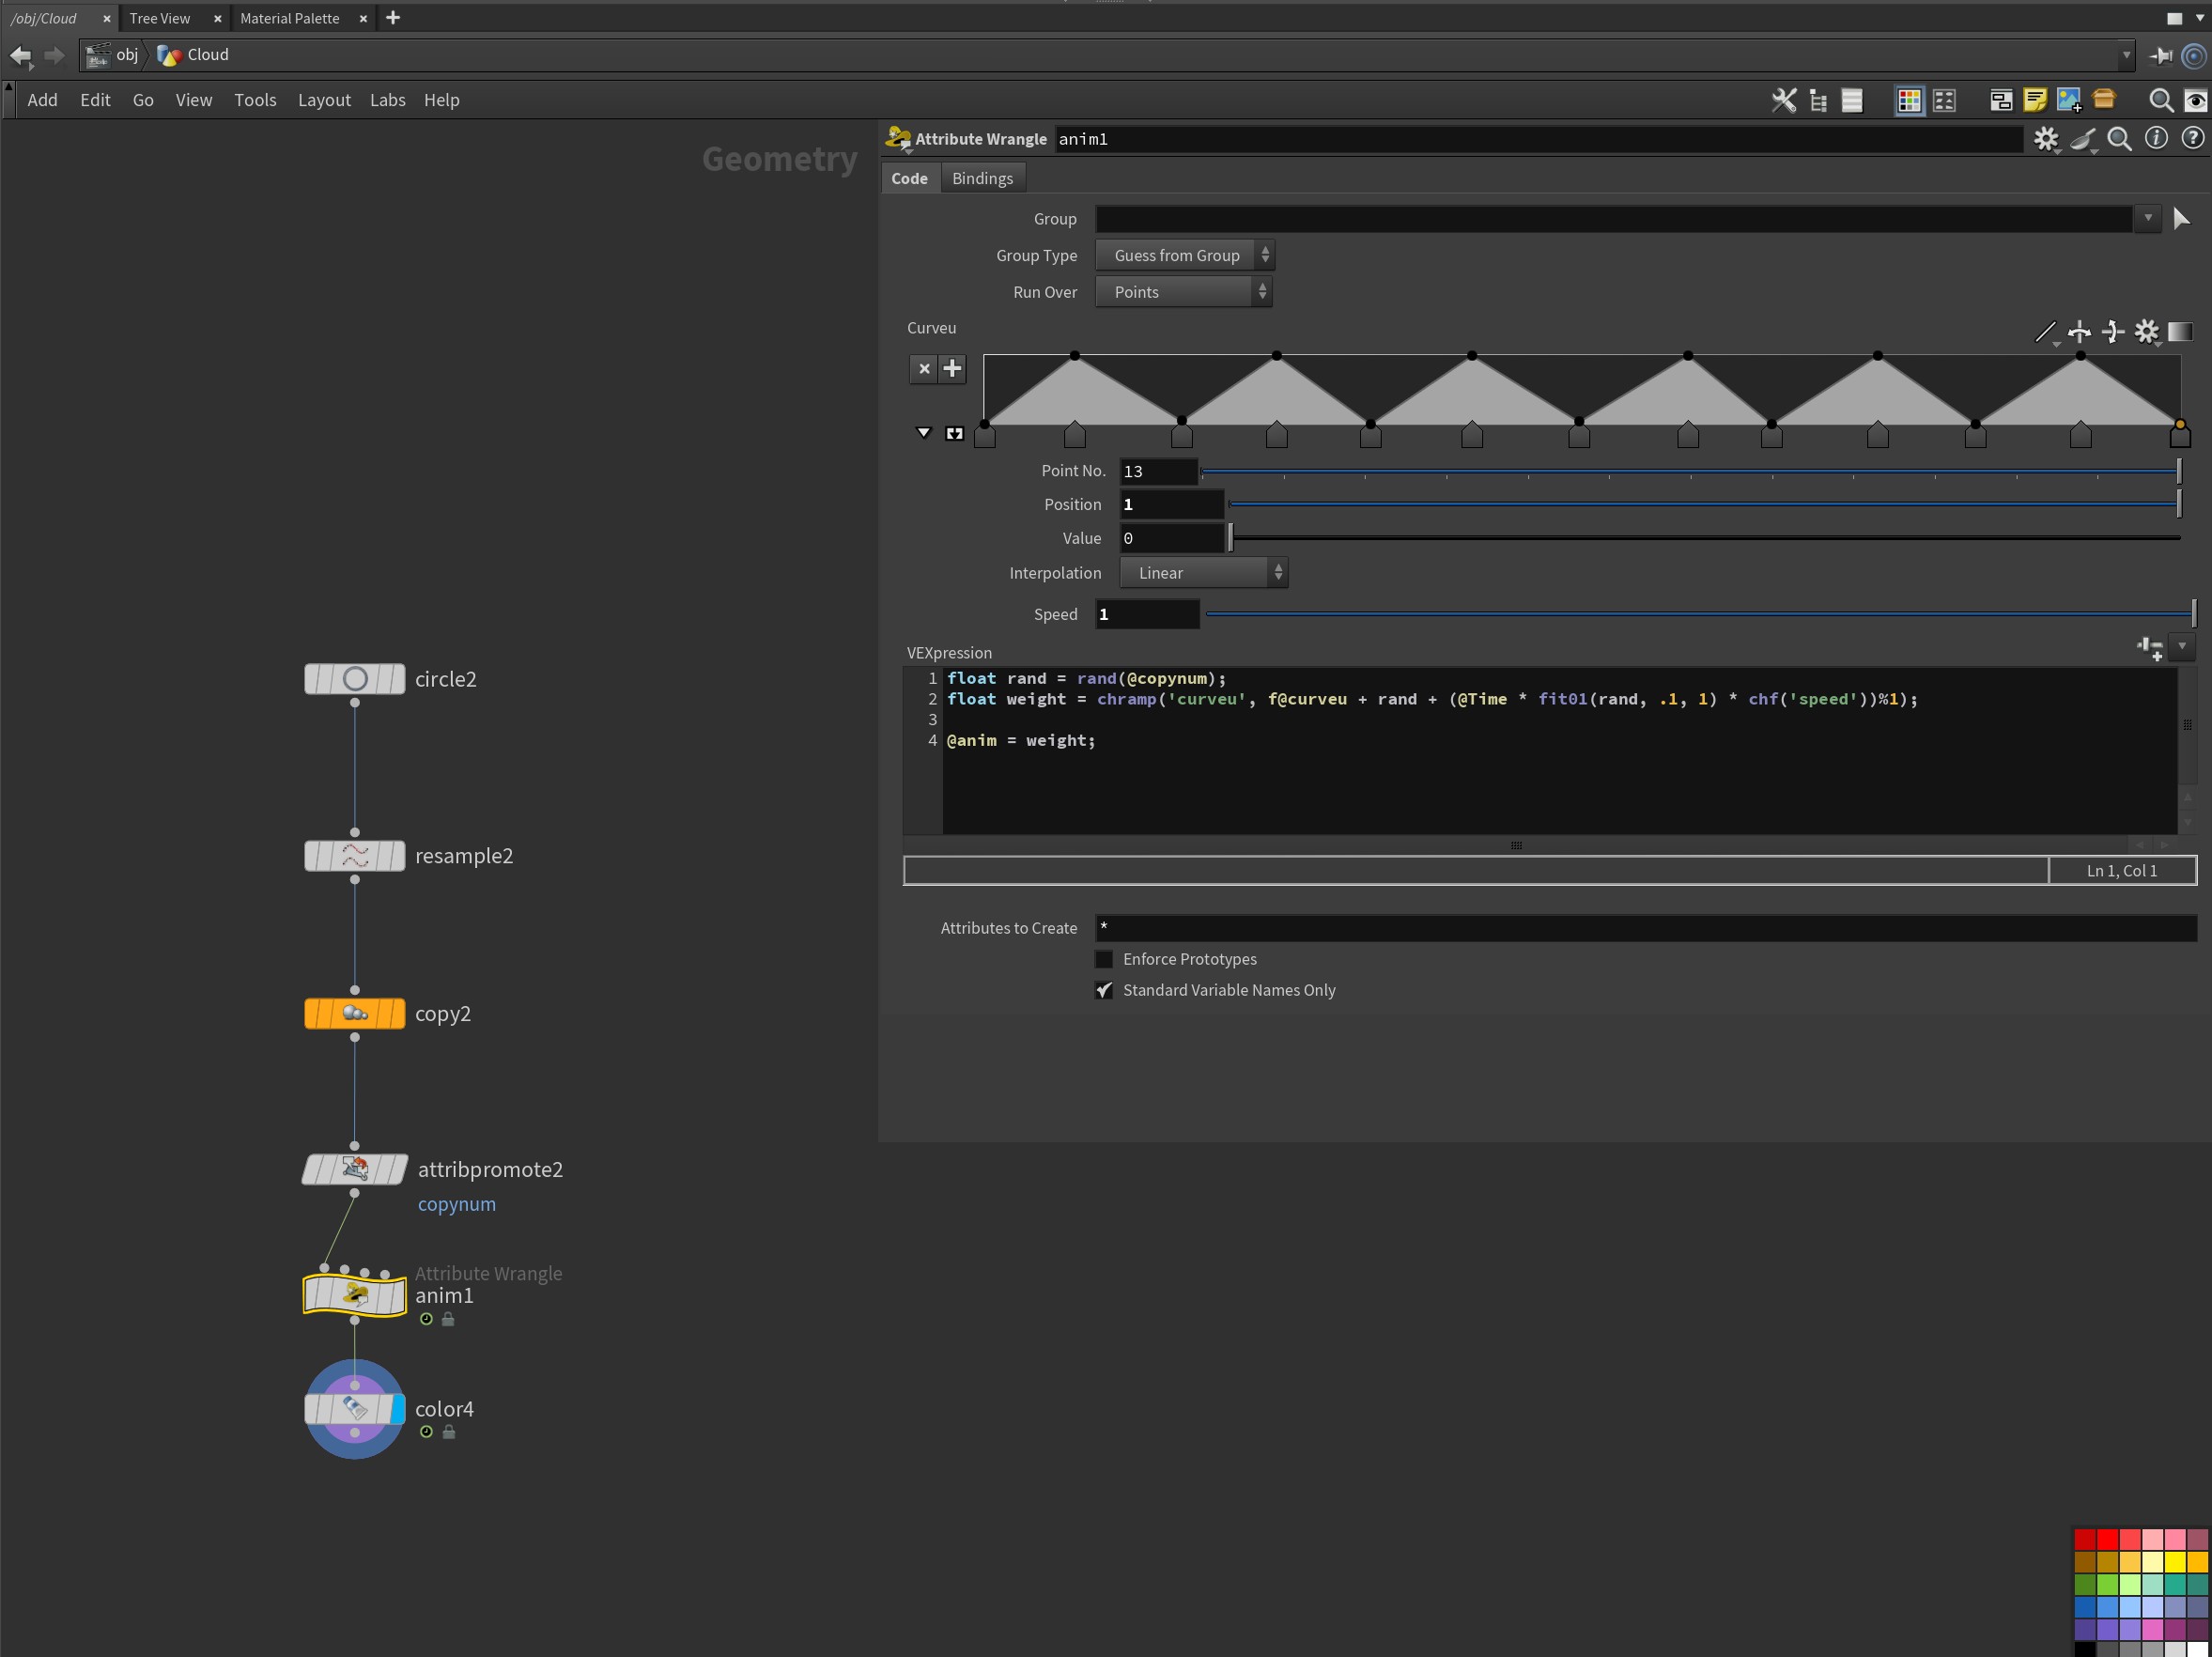Toggle the node shapes palette icon

click(x=1944, y=100)
